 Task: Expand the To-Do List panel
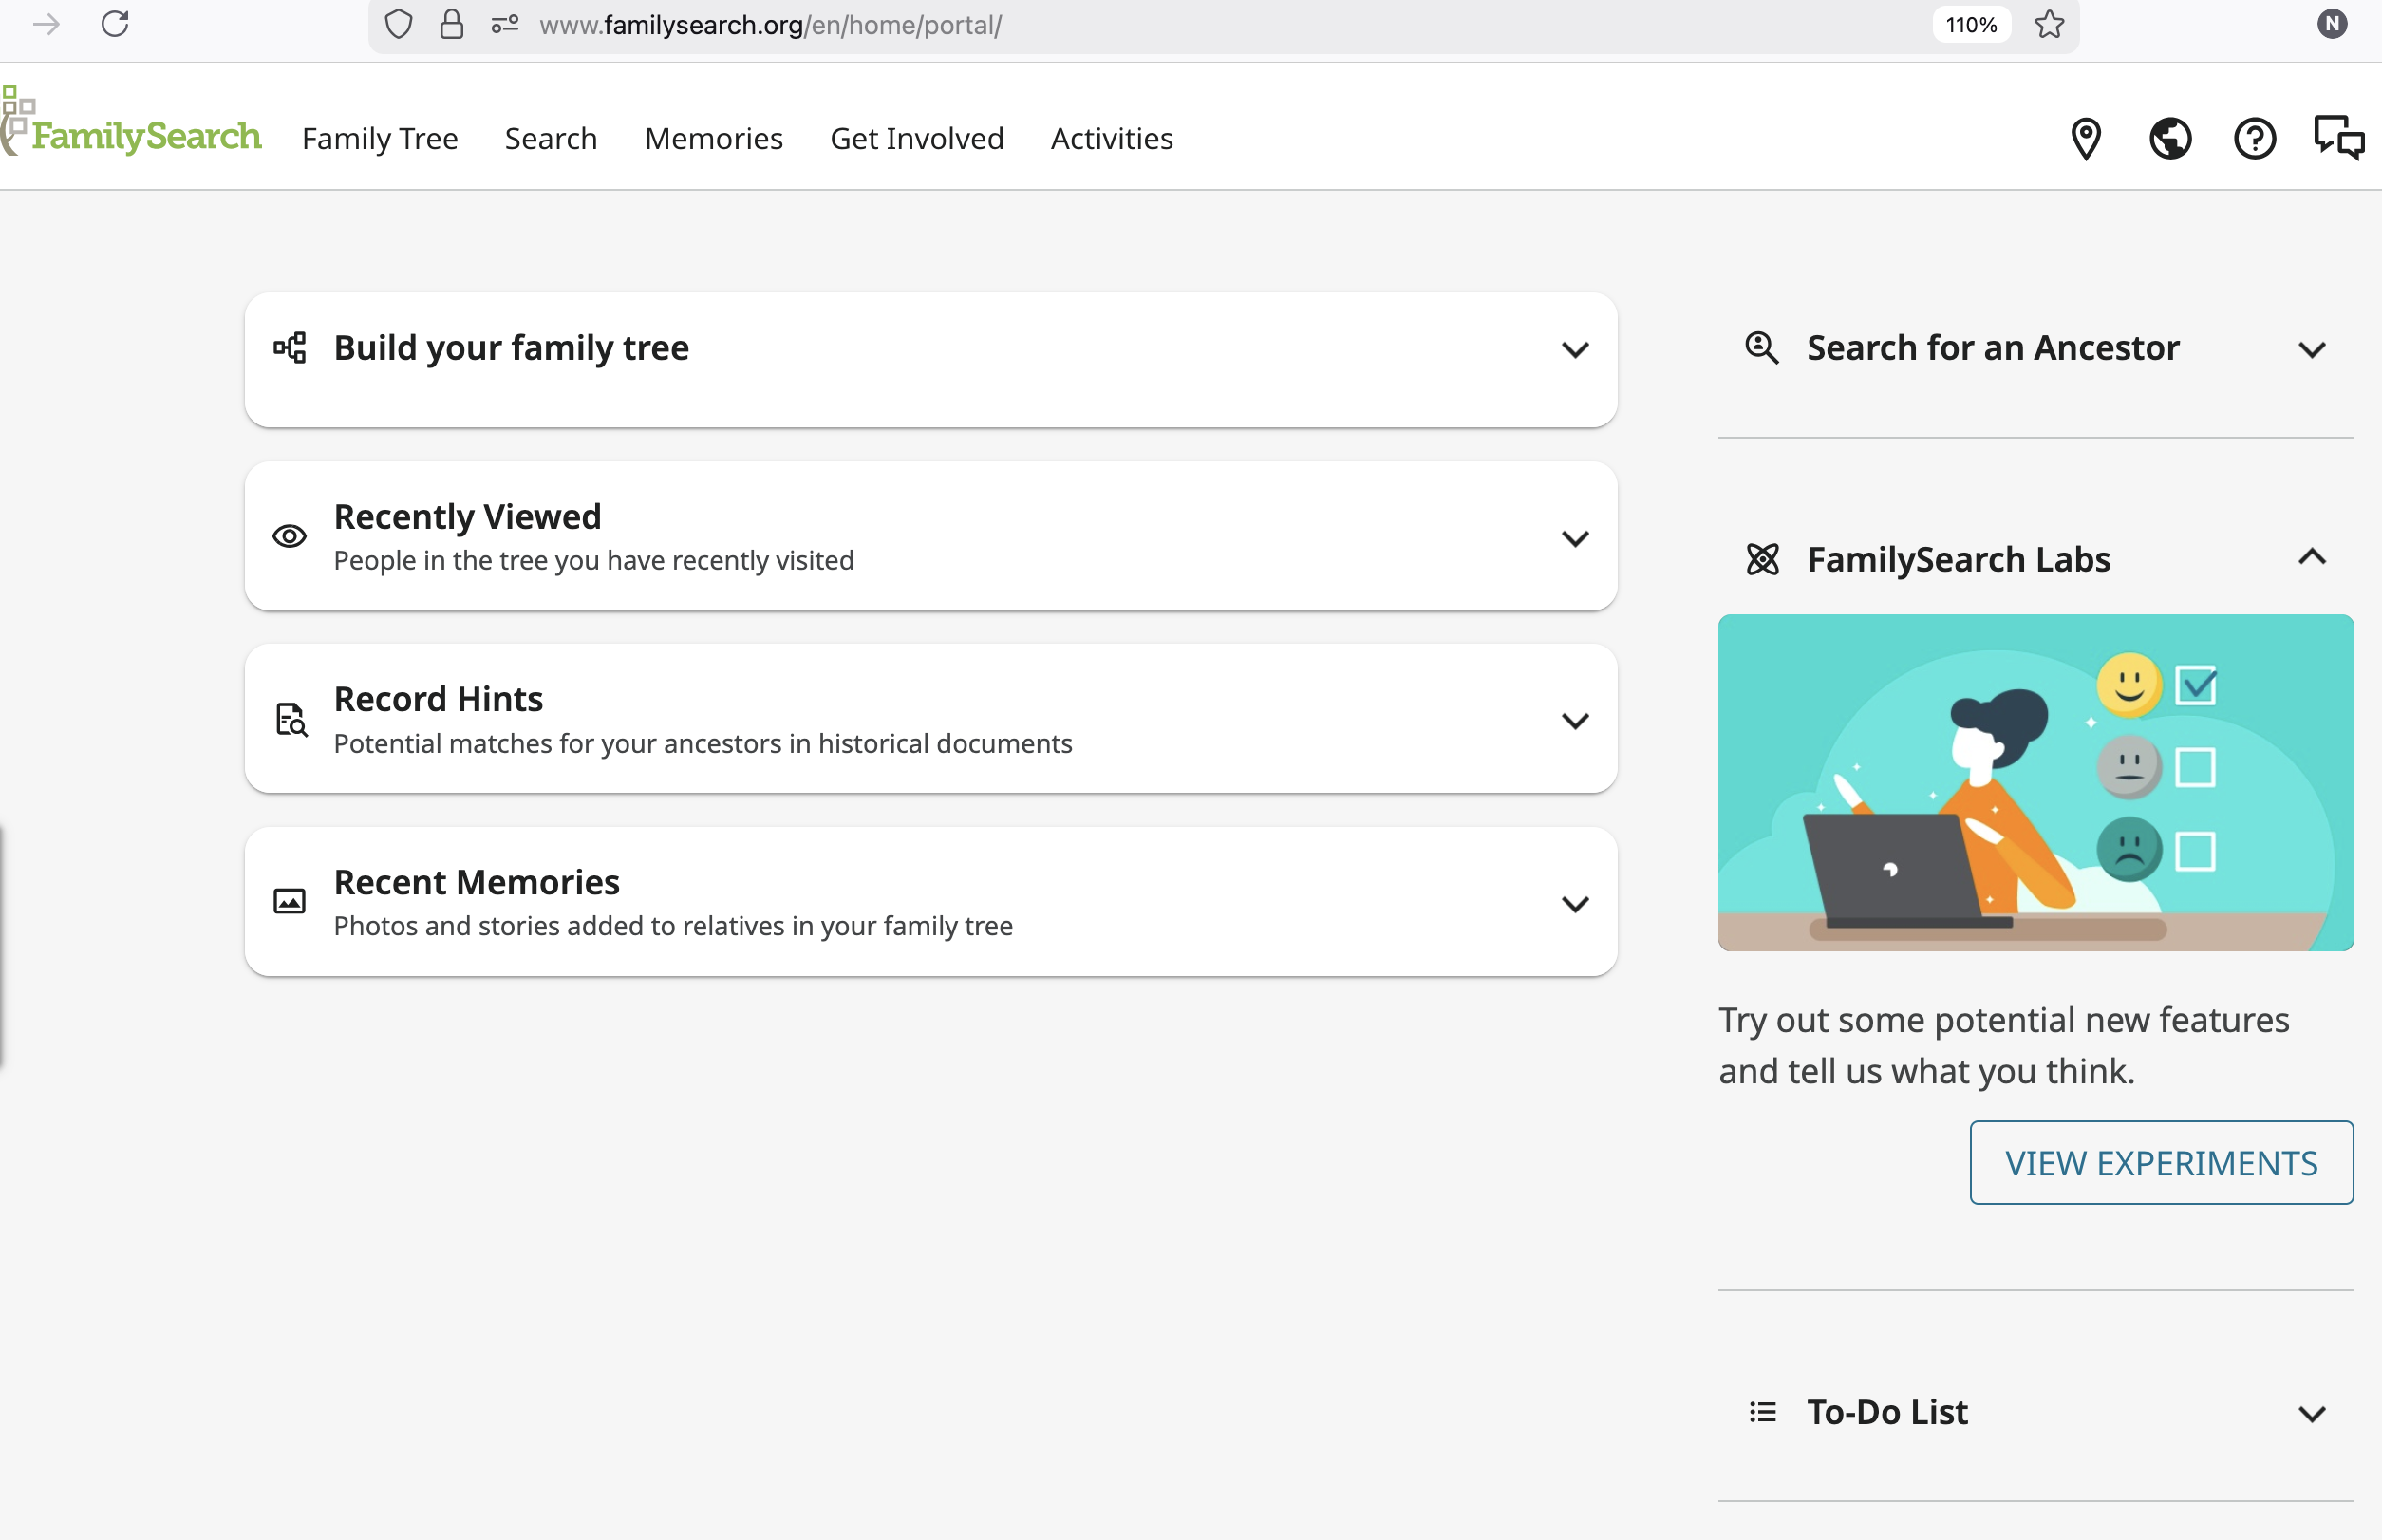click(x=2311, y=1413)
